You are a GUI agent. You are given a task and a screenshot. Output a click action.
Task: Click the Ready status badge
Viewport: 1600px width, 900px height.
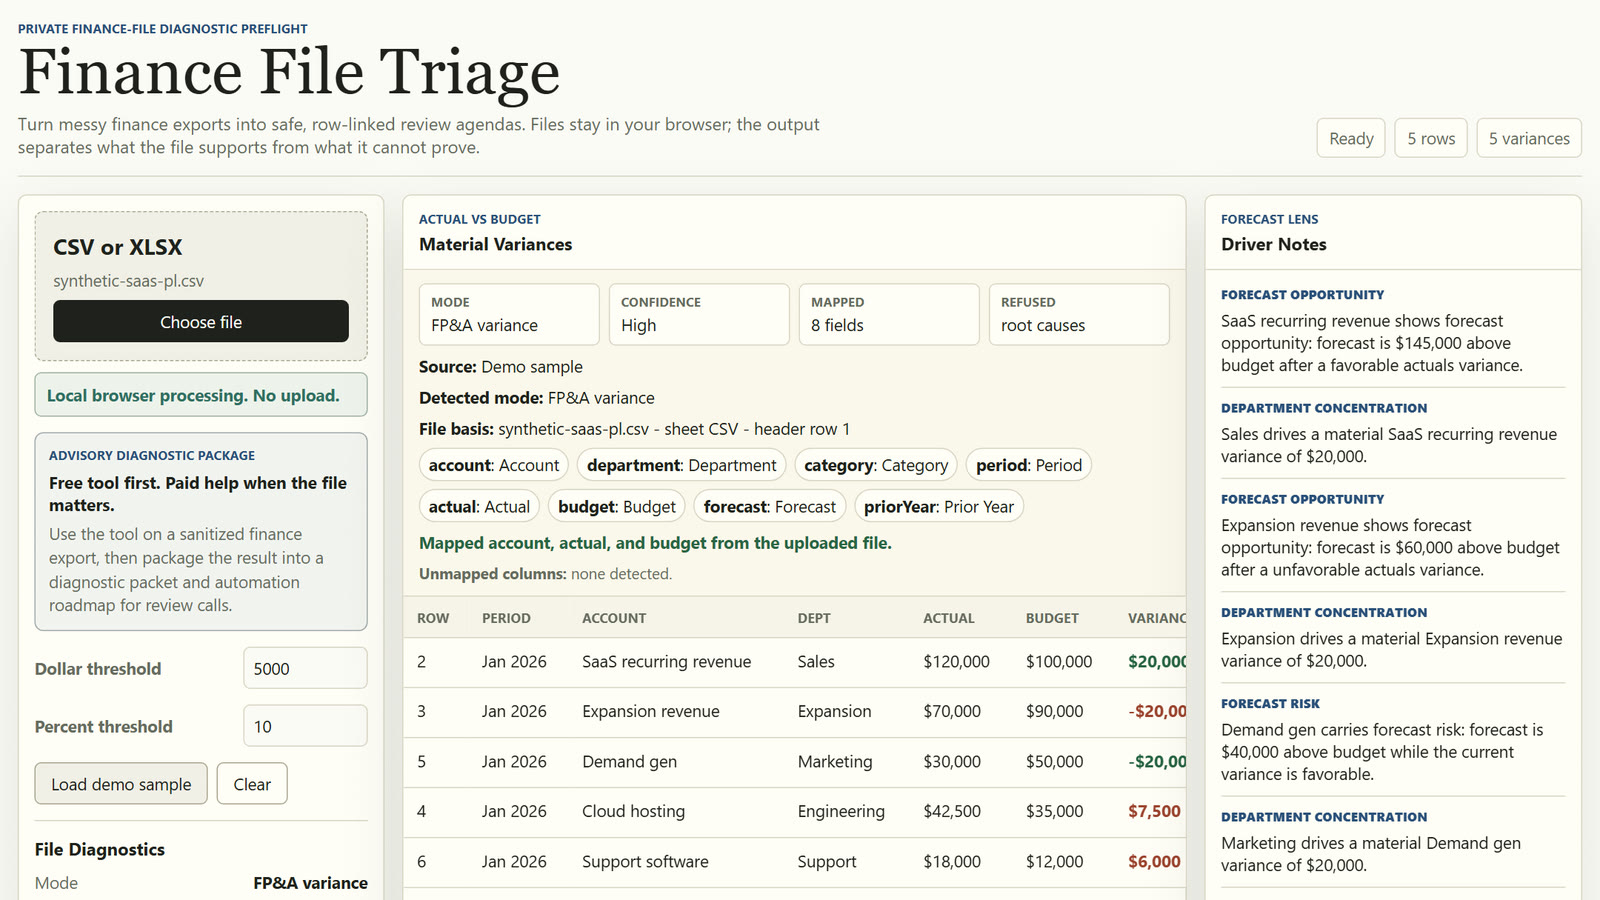[1351, 138]
